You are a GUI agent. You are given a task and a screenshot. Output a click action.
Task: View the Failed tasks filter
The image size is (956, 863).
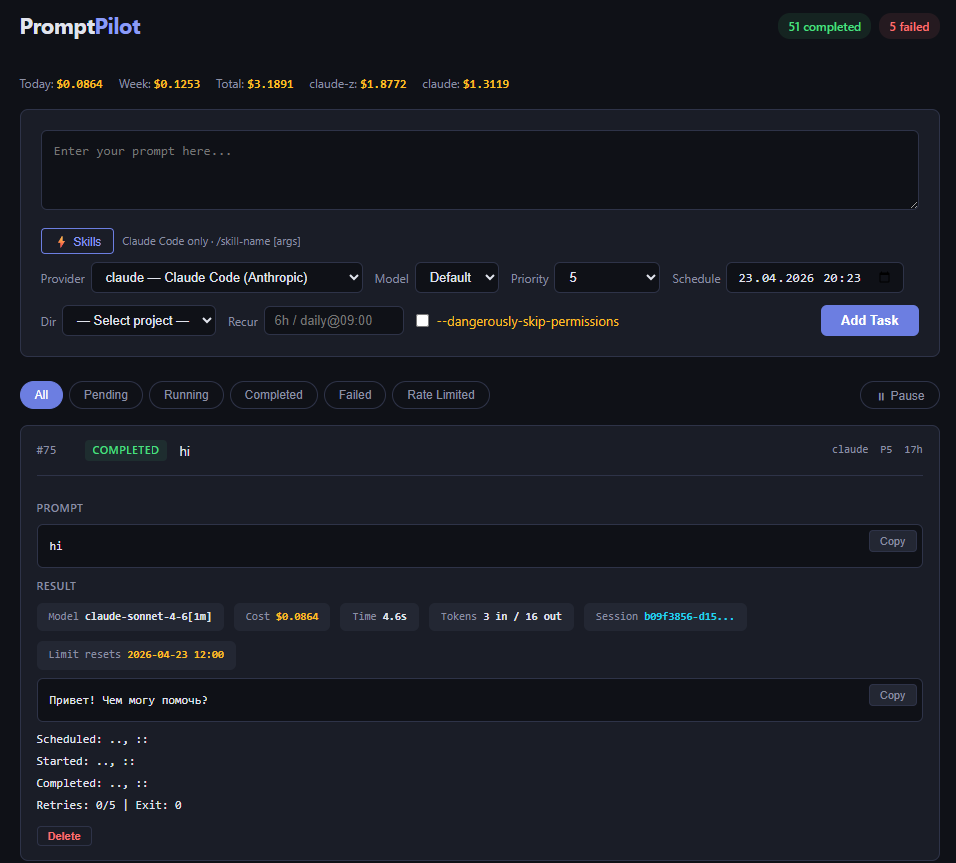[355, 395]
